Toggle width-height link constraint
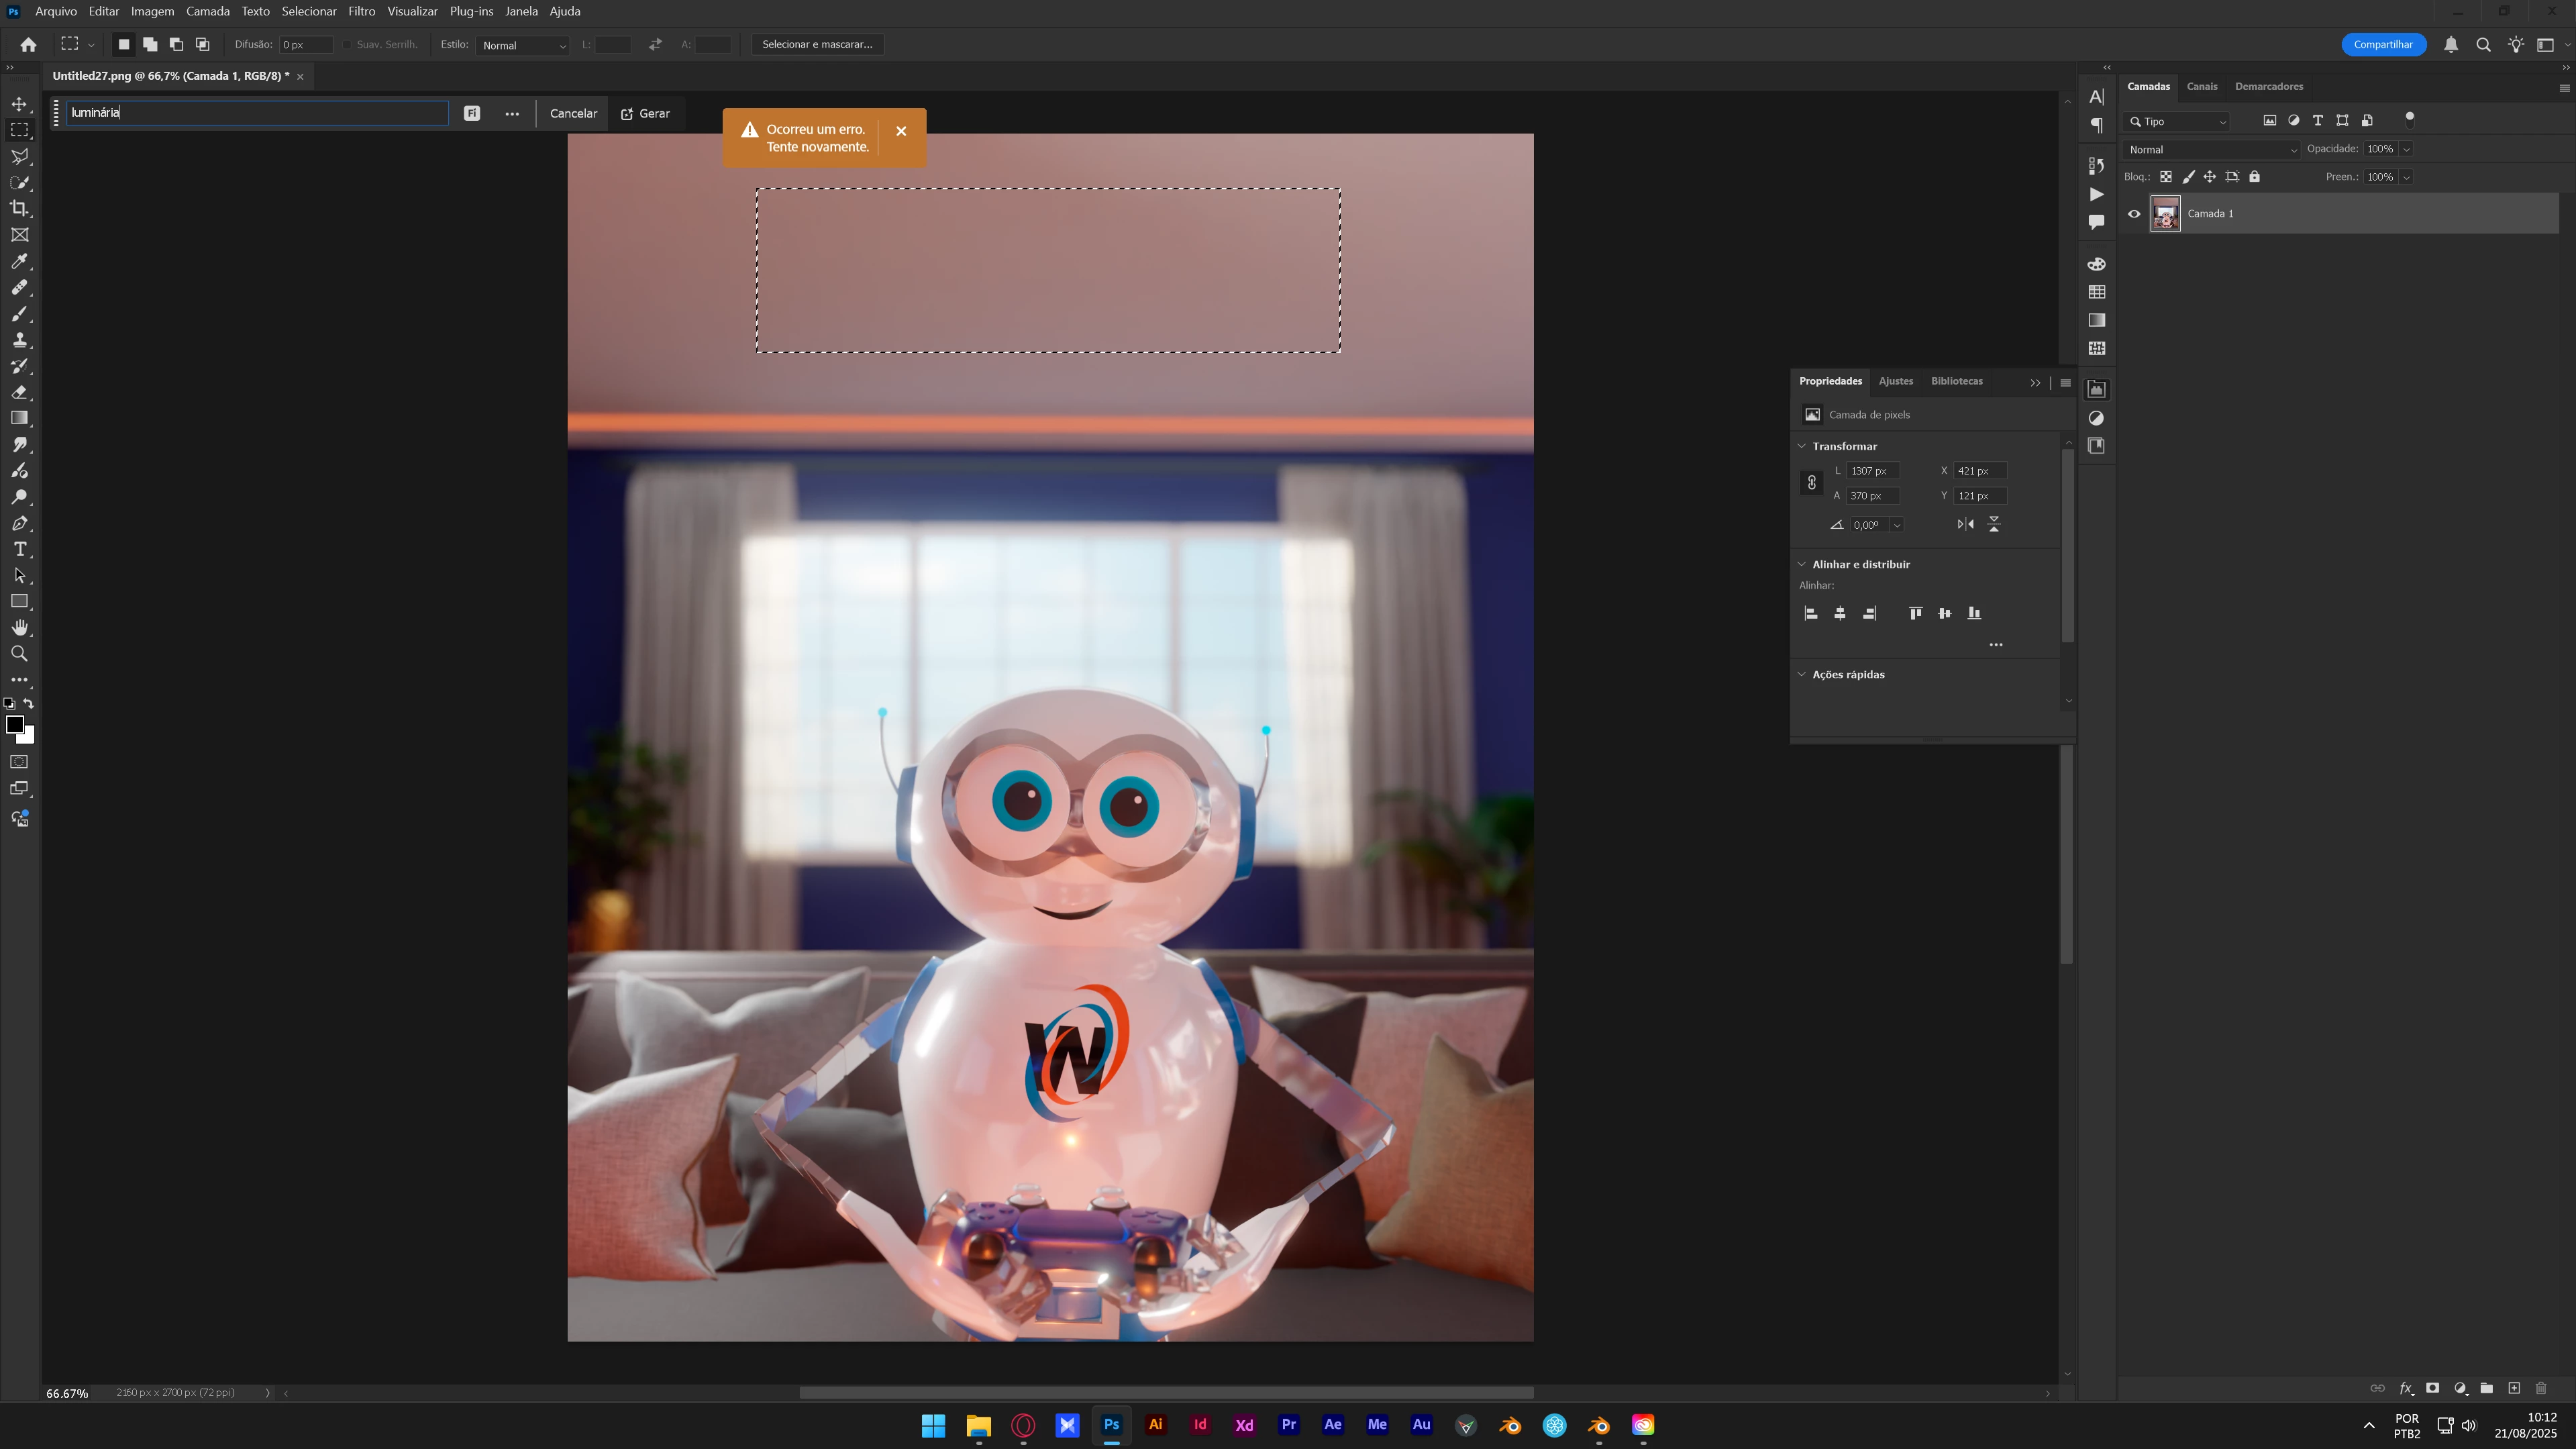 point(1811,483)
